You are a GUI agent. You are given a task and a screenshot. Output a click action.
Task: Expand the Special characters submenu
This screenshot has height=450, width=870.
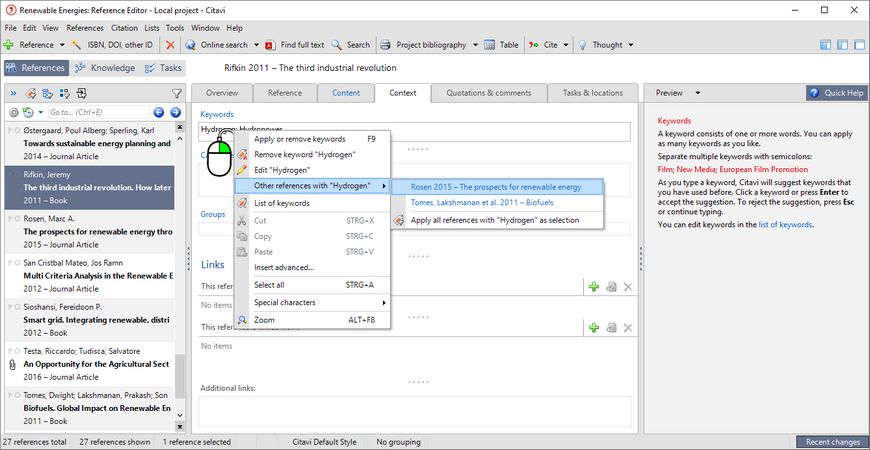(x=312, y=302)
